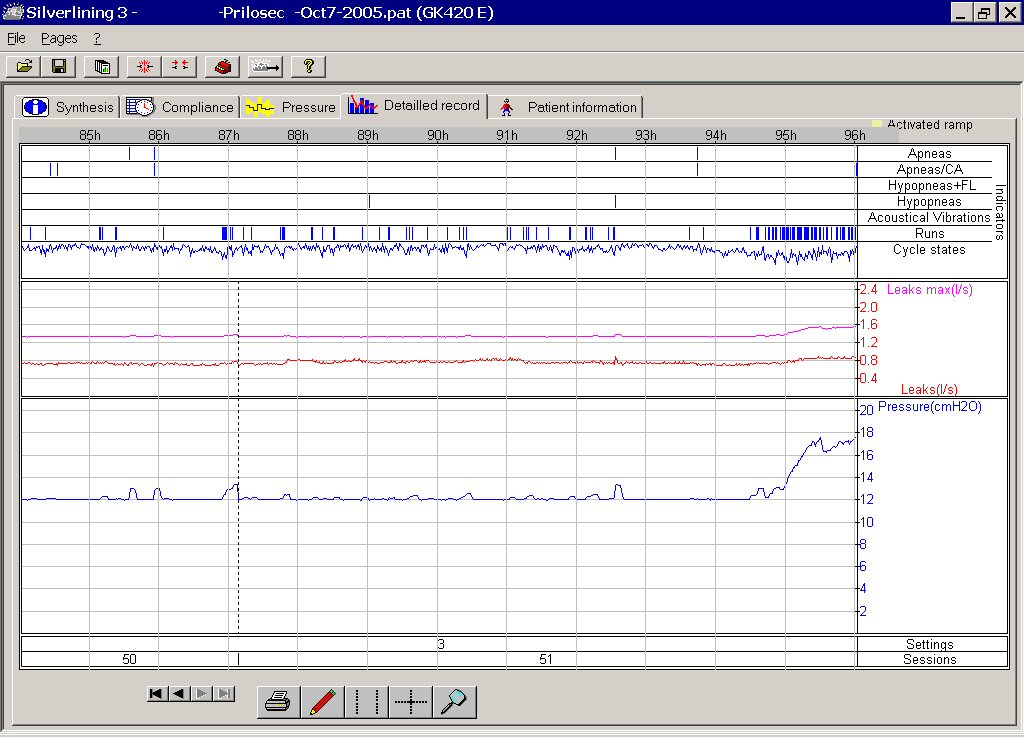The image size is (1024, 737).
Task: Print the detailed record graph
Action: click(x=279, y=702)
